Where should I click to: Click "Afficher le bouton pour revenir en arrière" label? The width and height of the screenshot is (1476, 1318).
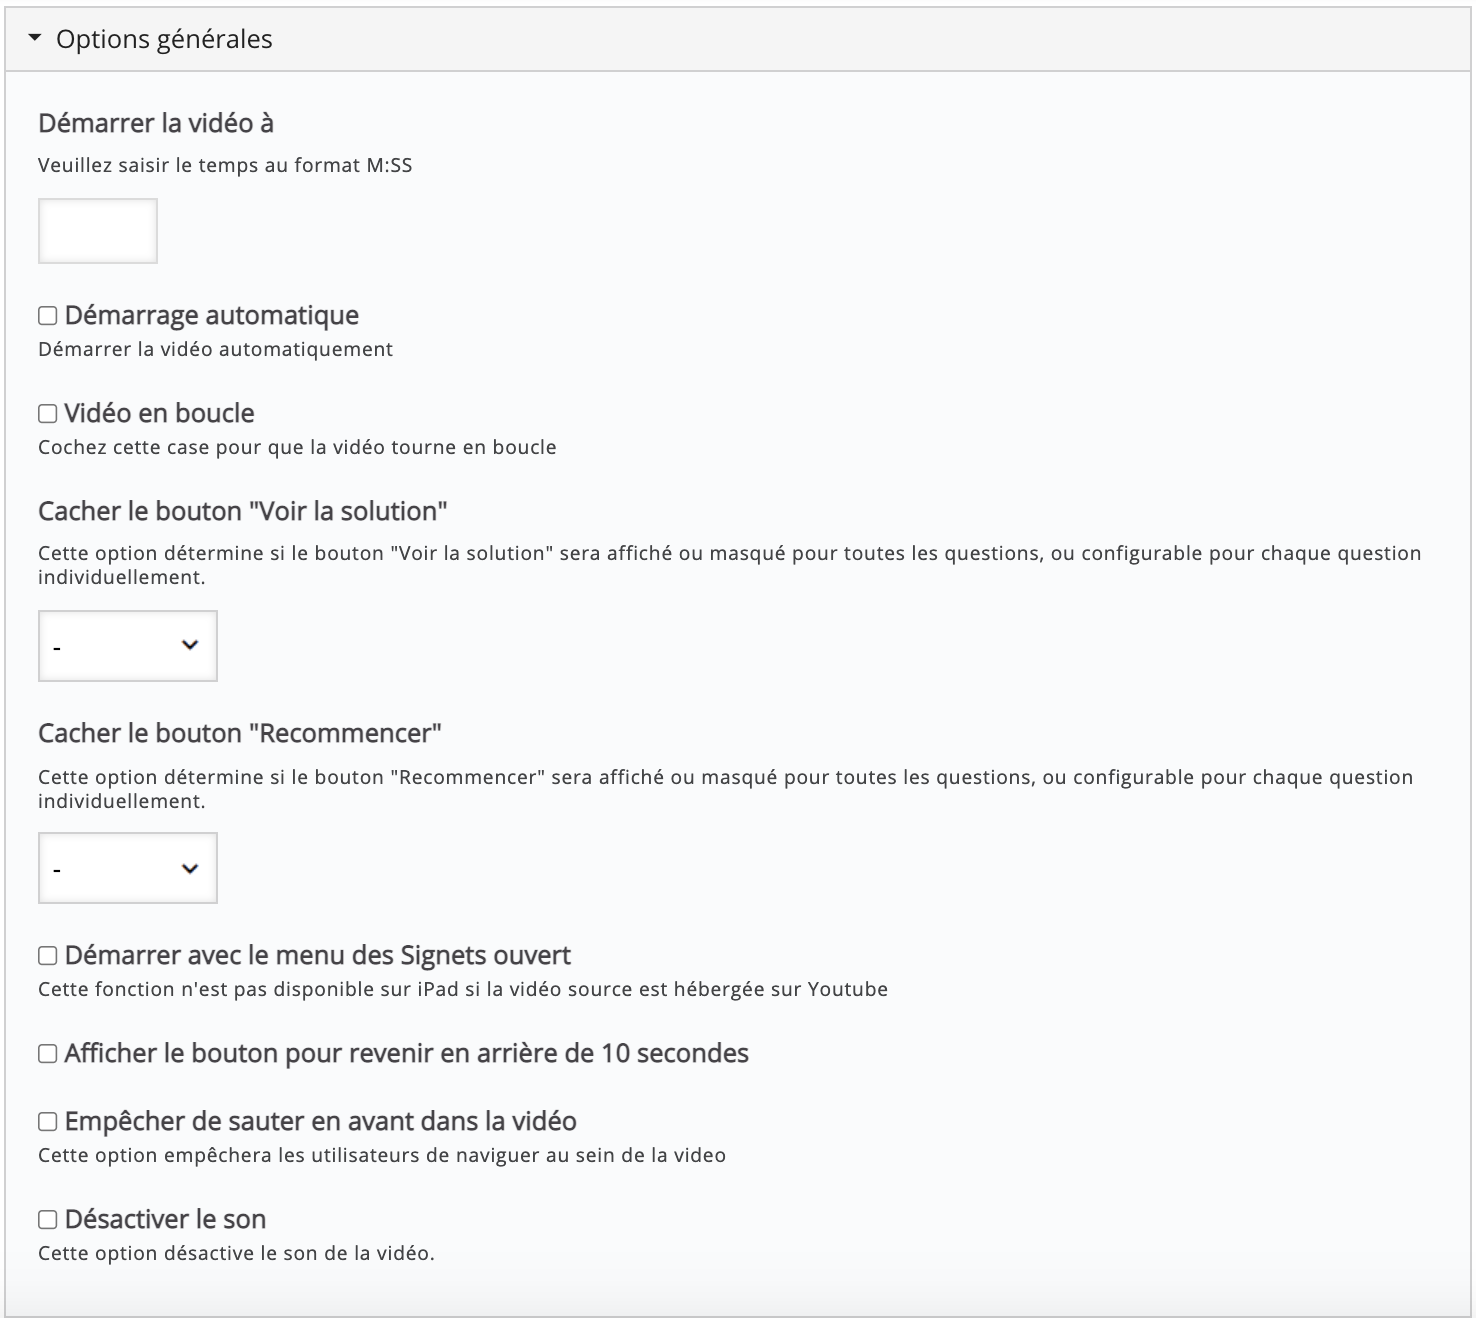[x=406, y=1053]
